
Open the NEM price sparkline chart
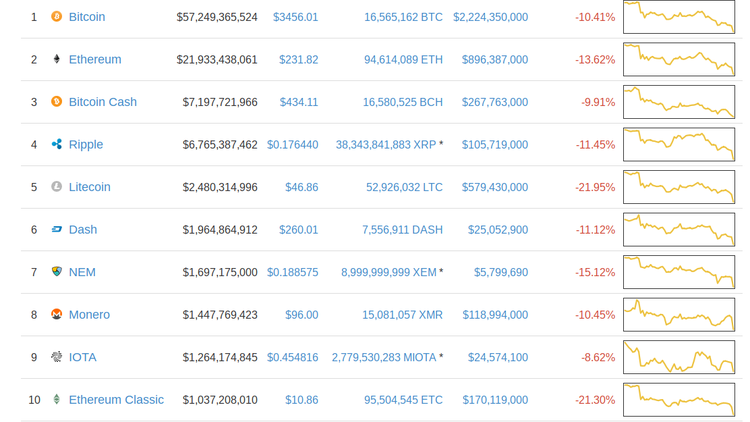pyautogui.click(x=678, y=272)
